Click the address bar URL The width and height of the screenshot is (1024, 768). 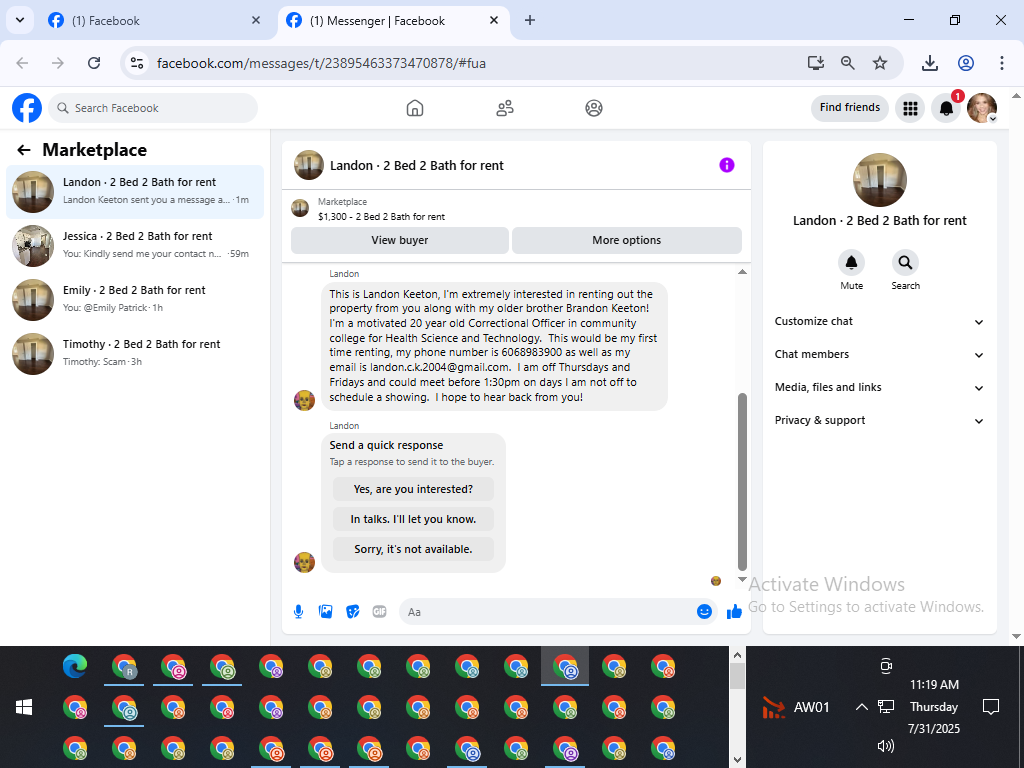(321, 63)
